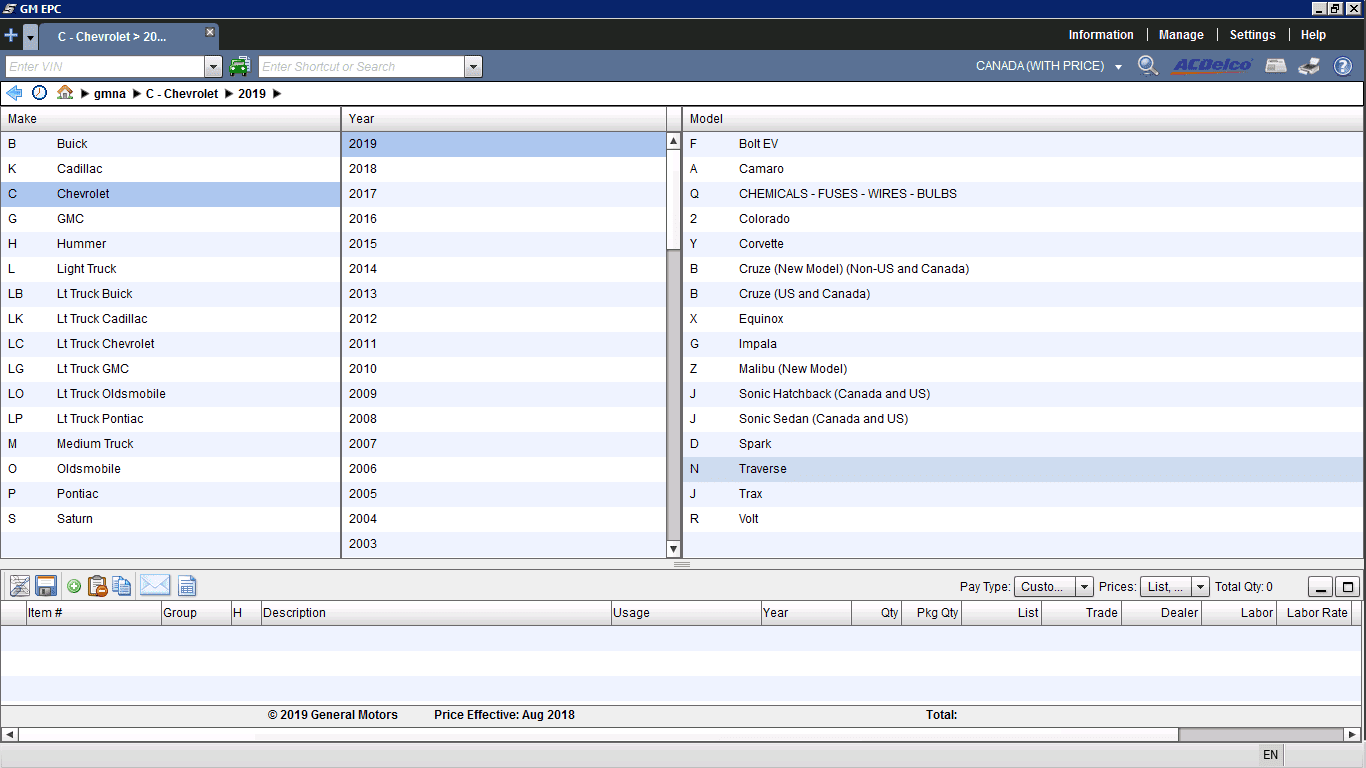Click the spreadsheet export icon
The width and height of the screenshot is (1366, 768).
tap(187, 586)
